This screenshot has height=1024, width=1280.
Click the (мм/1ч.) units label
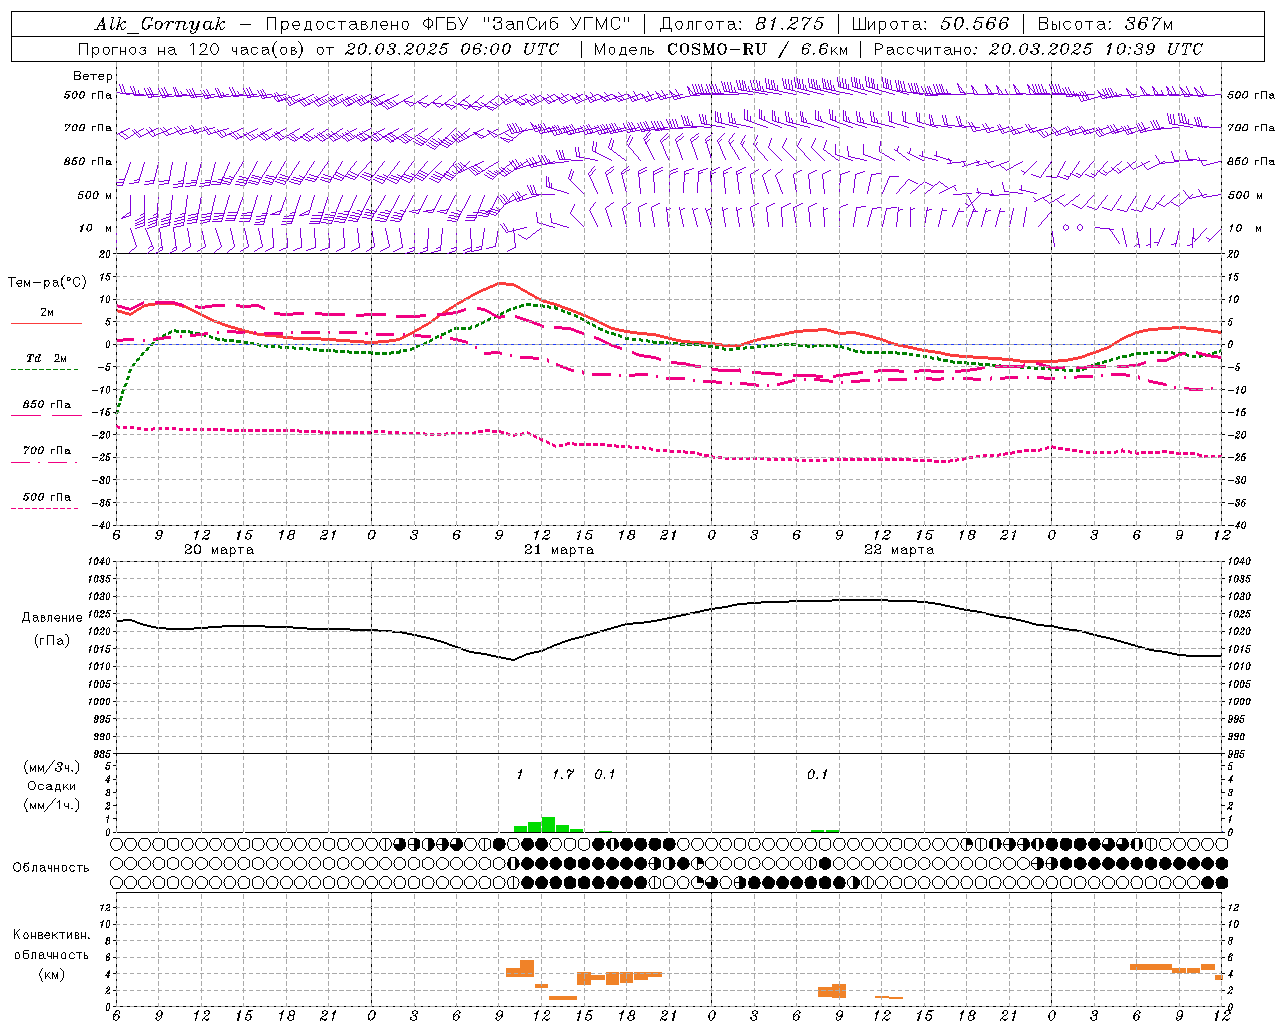coord(51,805)
